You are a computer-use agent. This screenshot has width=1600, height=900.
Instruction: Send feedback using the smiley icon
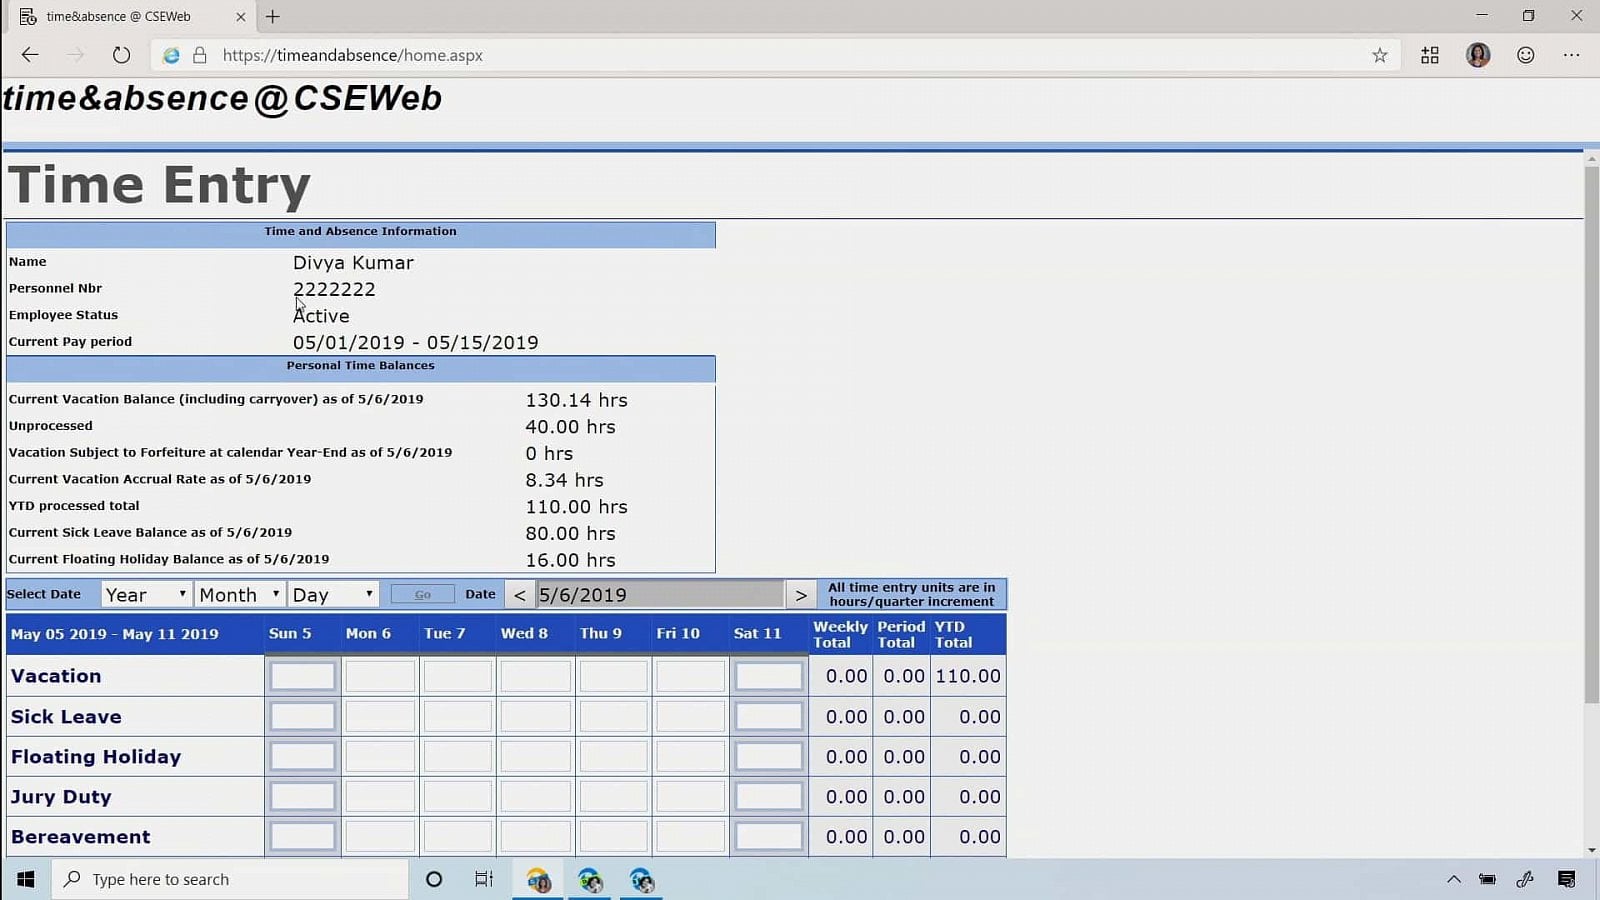pyautogui.click(x=1526, y=55)
